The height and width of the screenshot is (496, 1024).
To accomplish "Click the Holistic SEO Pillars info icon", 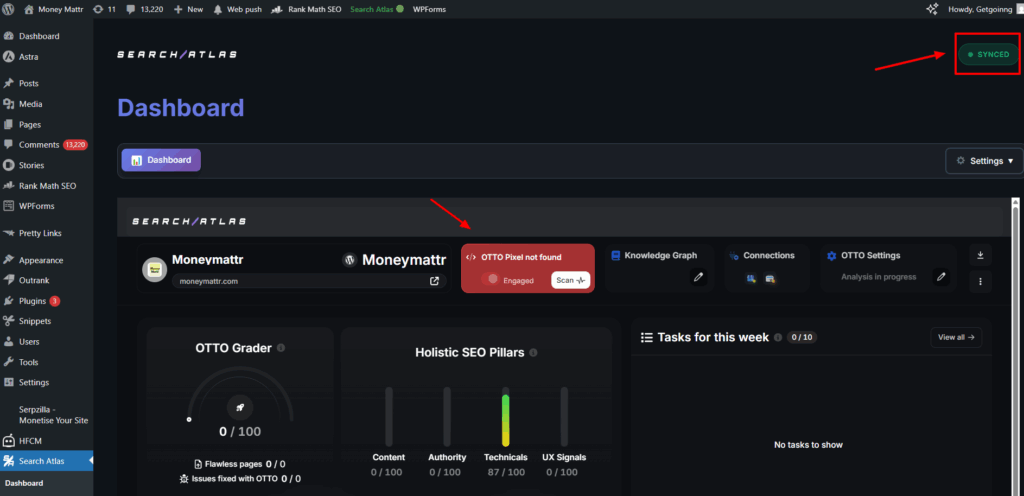I will (534, 352).
